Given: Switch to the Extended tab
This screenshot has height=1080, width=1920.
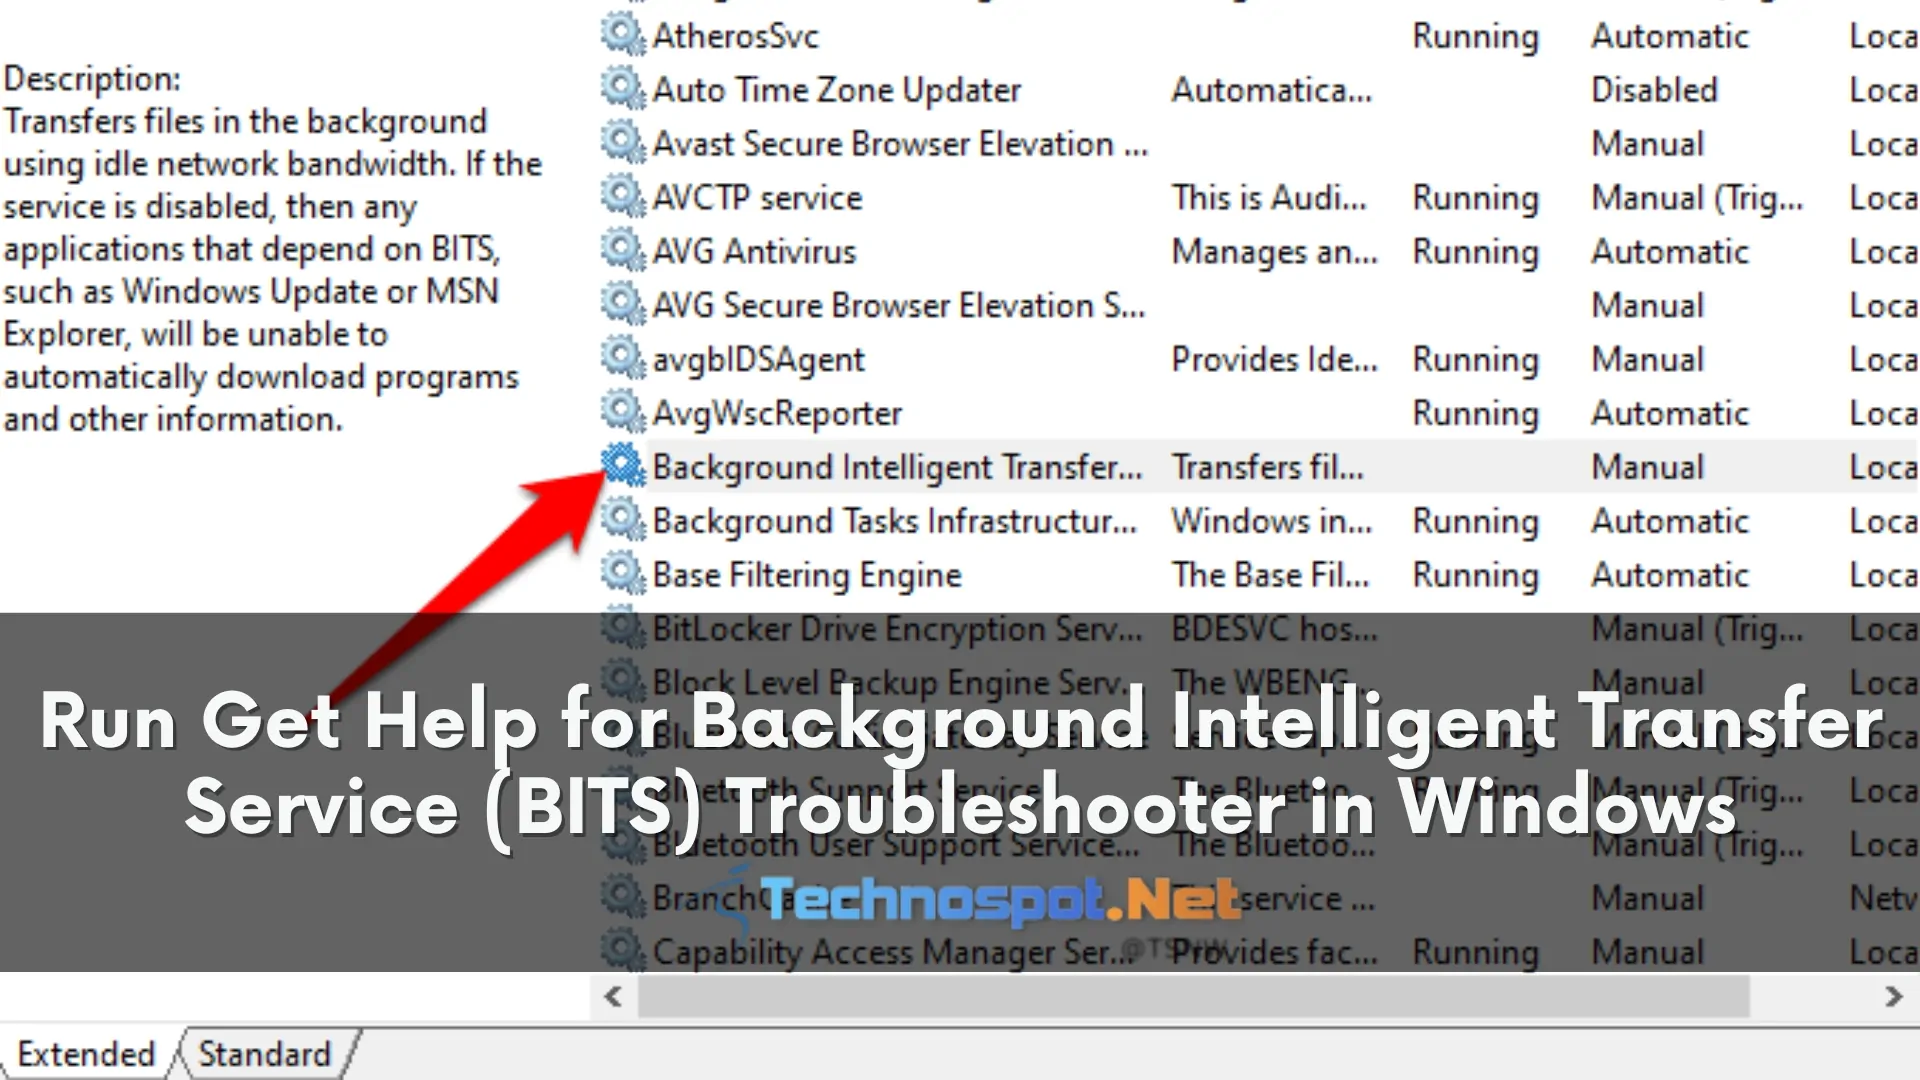Looking at the screenshot, I should point(86,1054).
